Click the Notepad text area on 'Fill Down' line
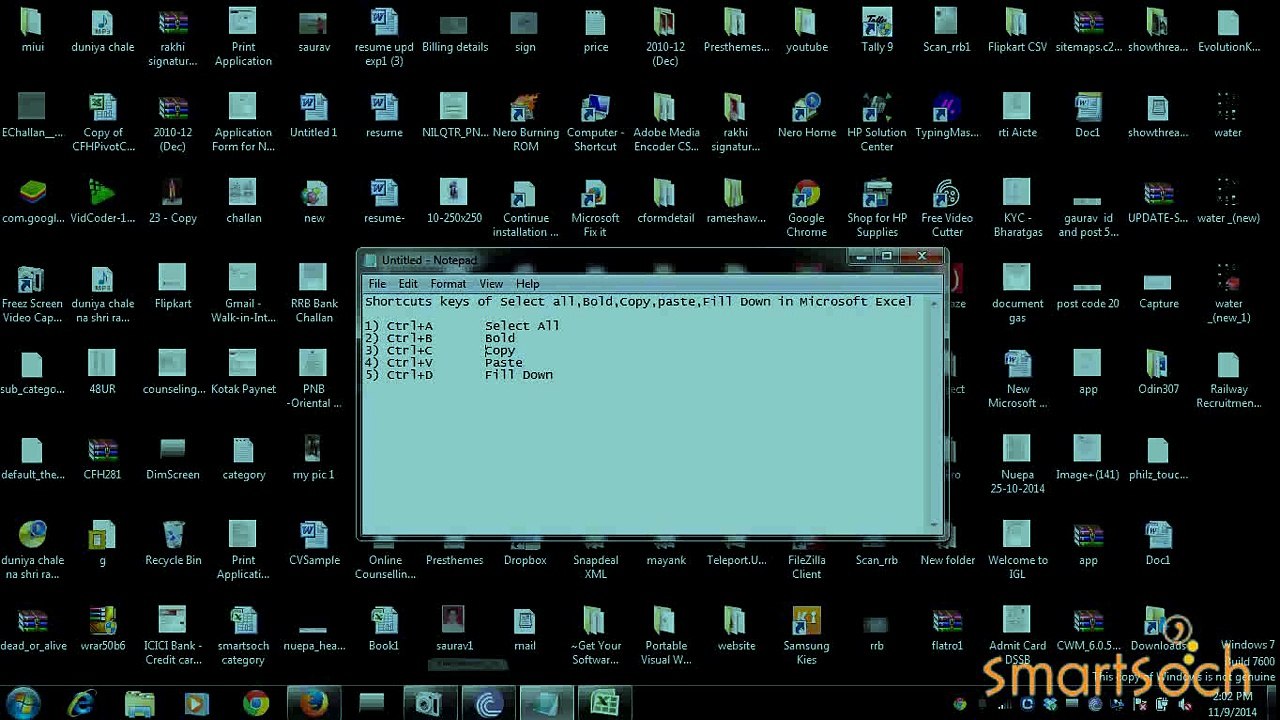 [518, 375]
